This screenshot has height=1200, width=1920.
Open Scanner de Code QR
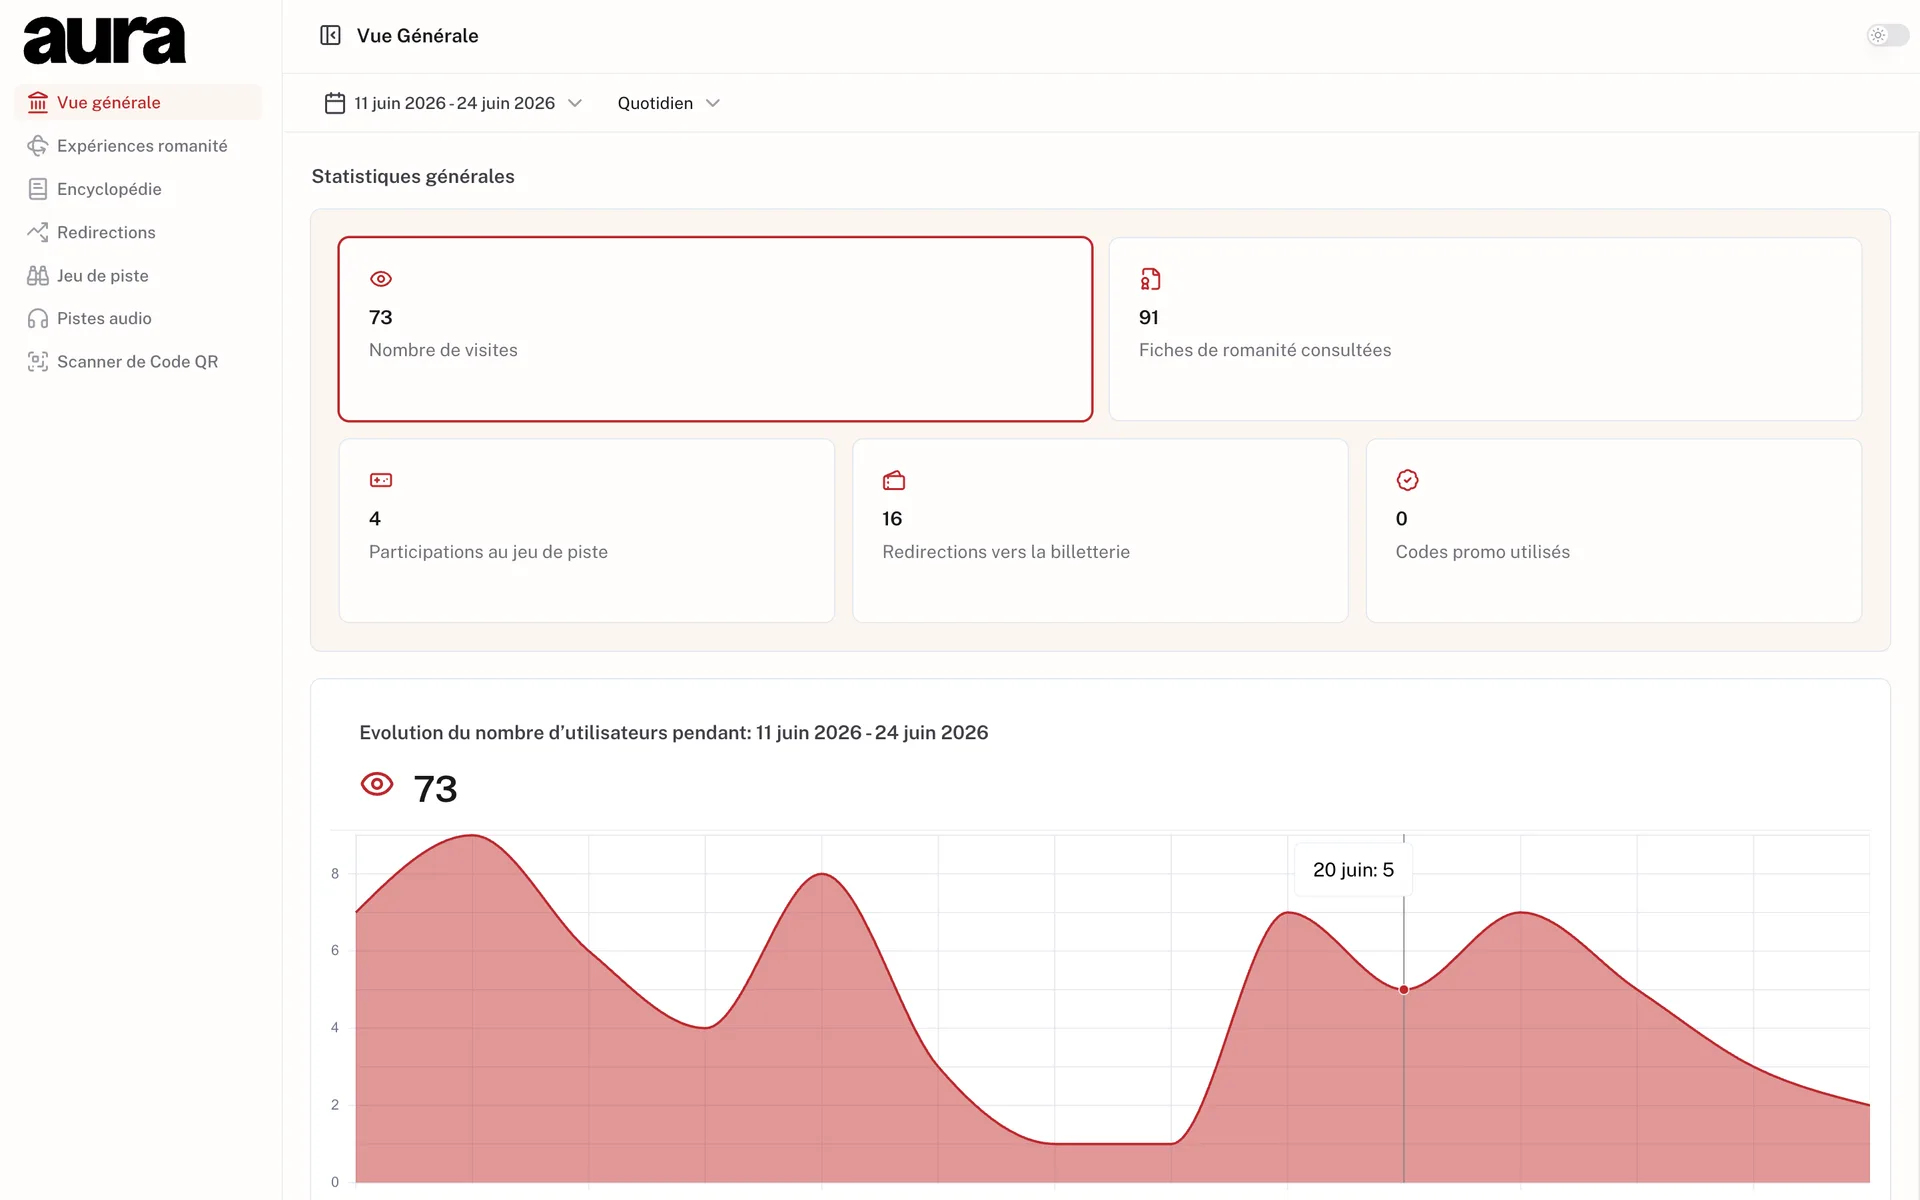138,362
